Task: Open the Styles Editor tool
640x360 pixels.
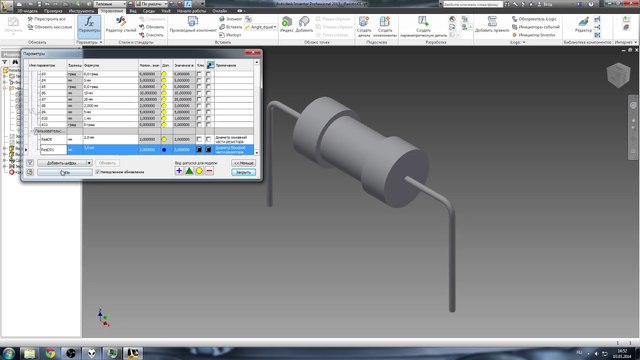Action: coord(120,25)
